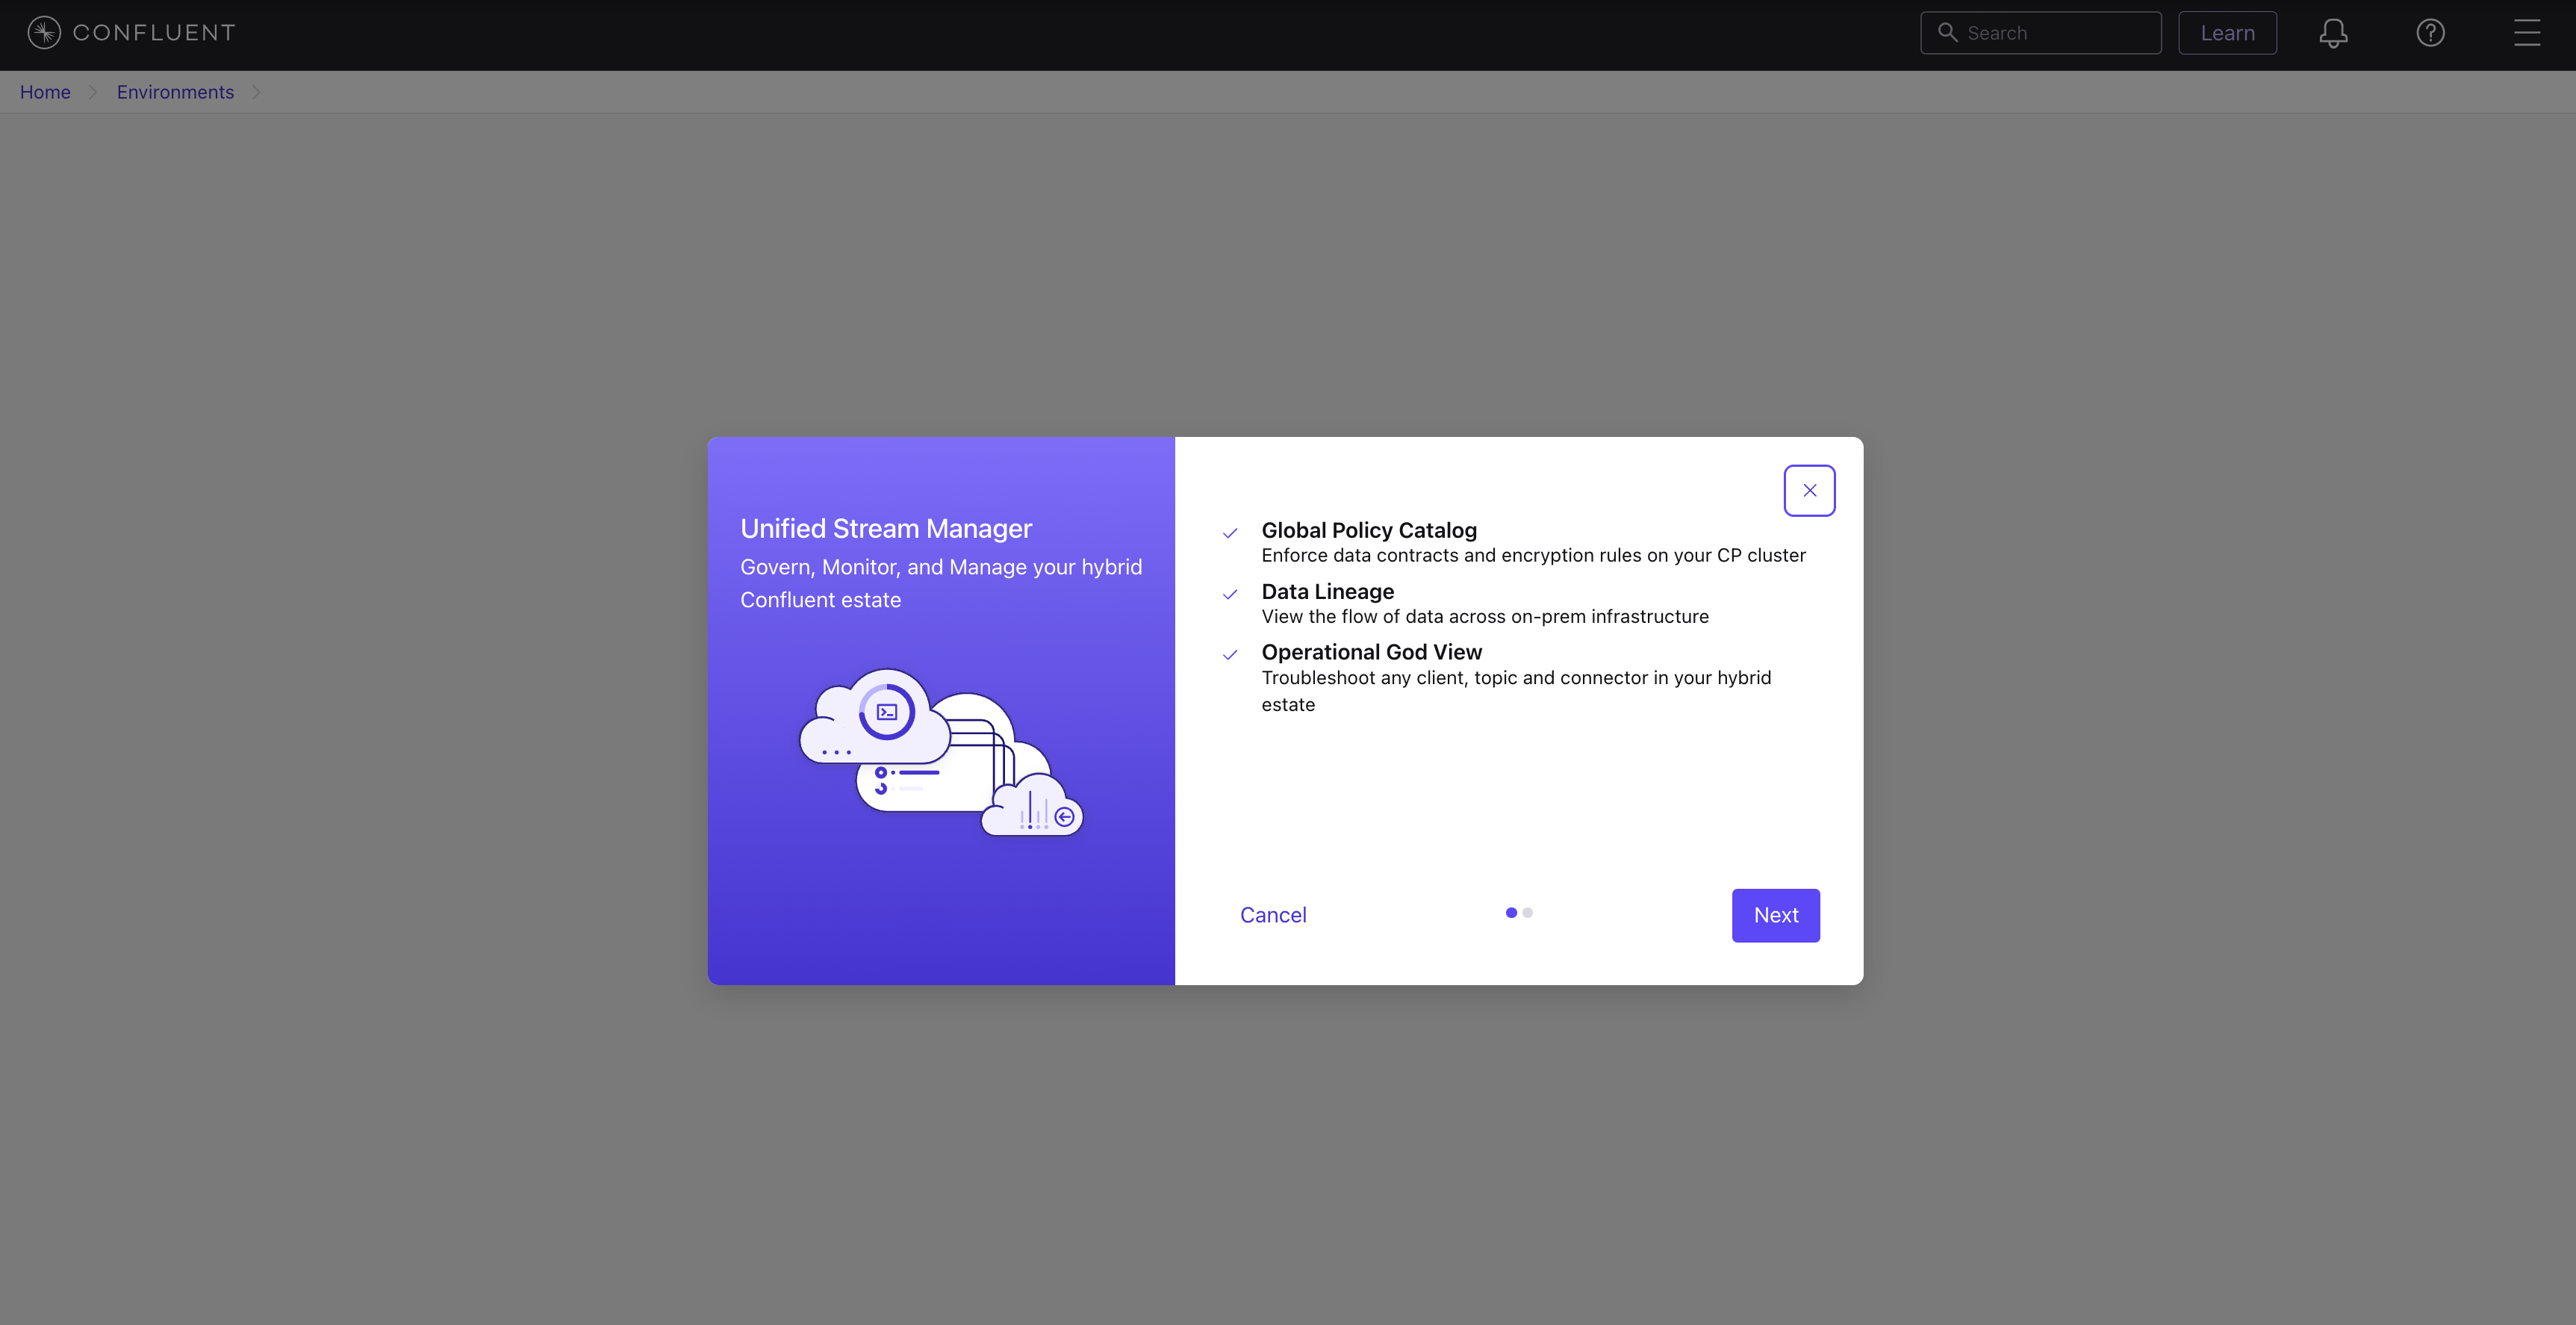Viewport: 2576px width, 1325px height.
Task: Click the Global Policy Catalog checkmark
Action: 1230,533
